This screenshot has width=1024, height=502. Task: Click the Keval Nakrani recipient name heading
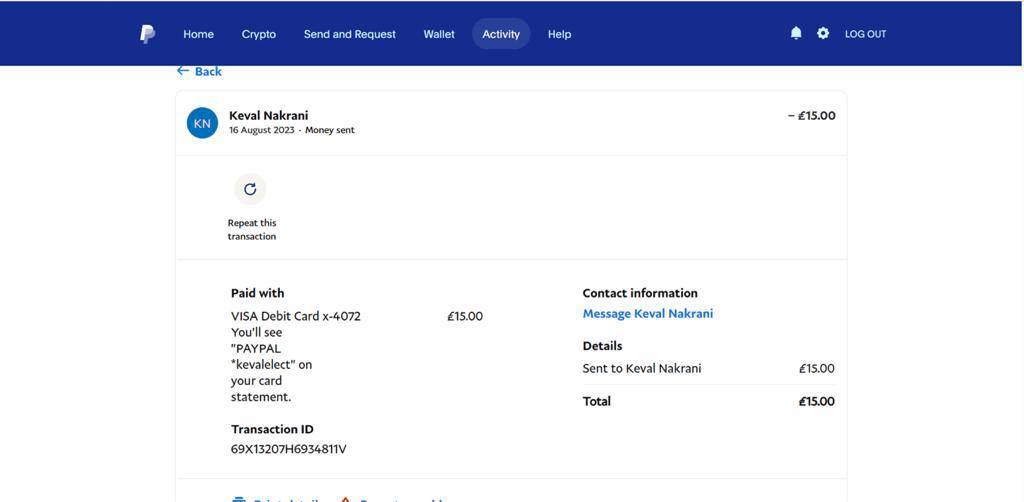coord(268,115)
